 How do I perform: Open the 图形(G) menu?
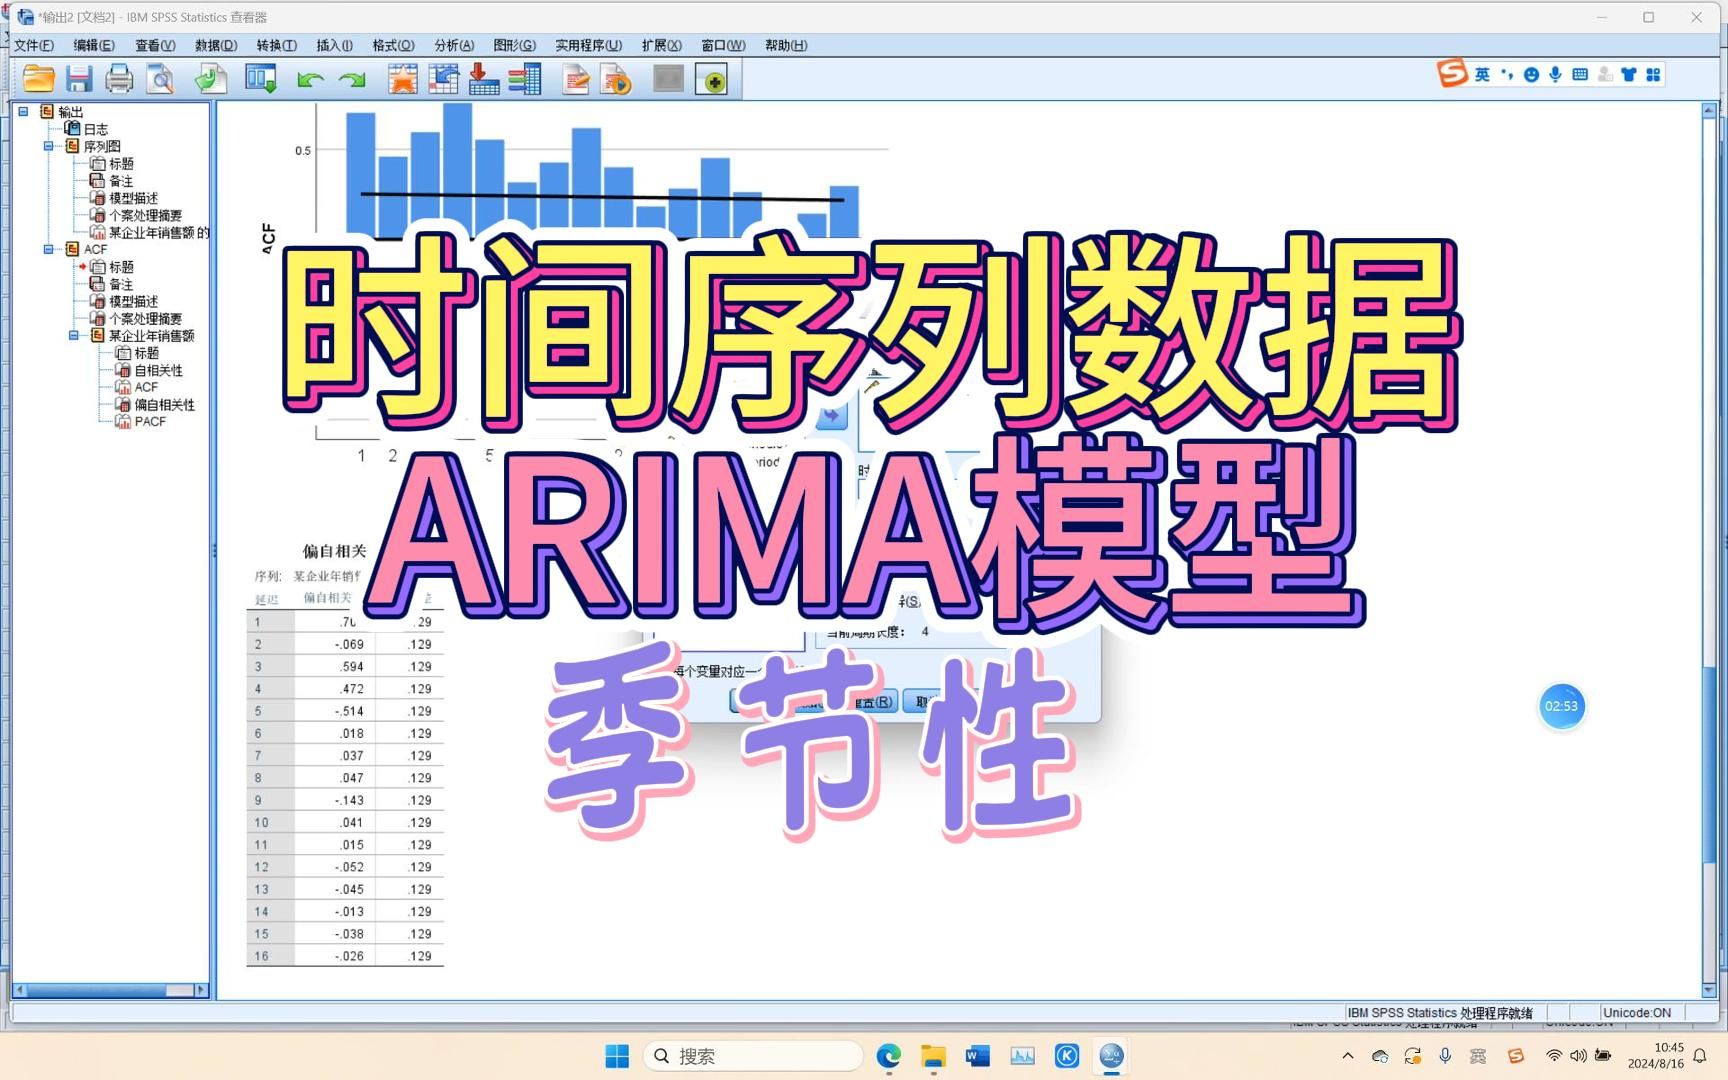[x=512, y=45]
